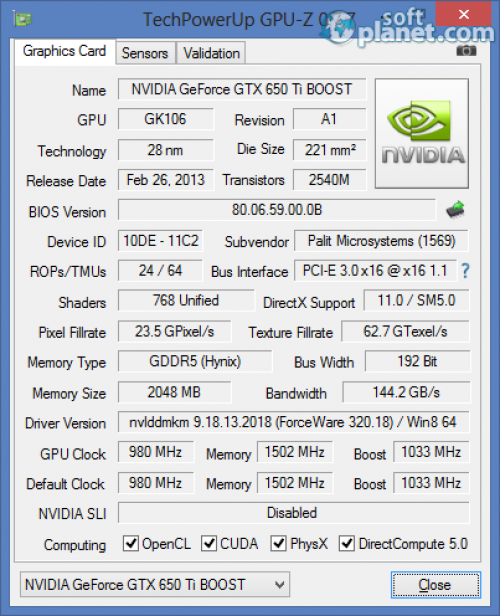The height and width of the screenshot is (616, 500).
Task: Click the Close button
Action: [436, 585]
